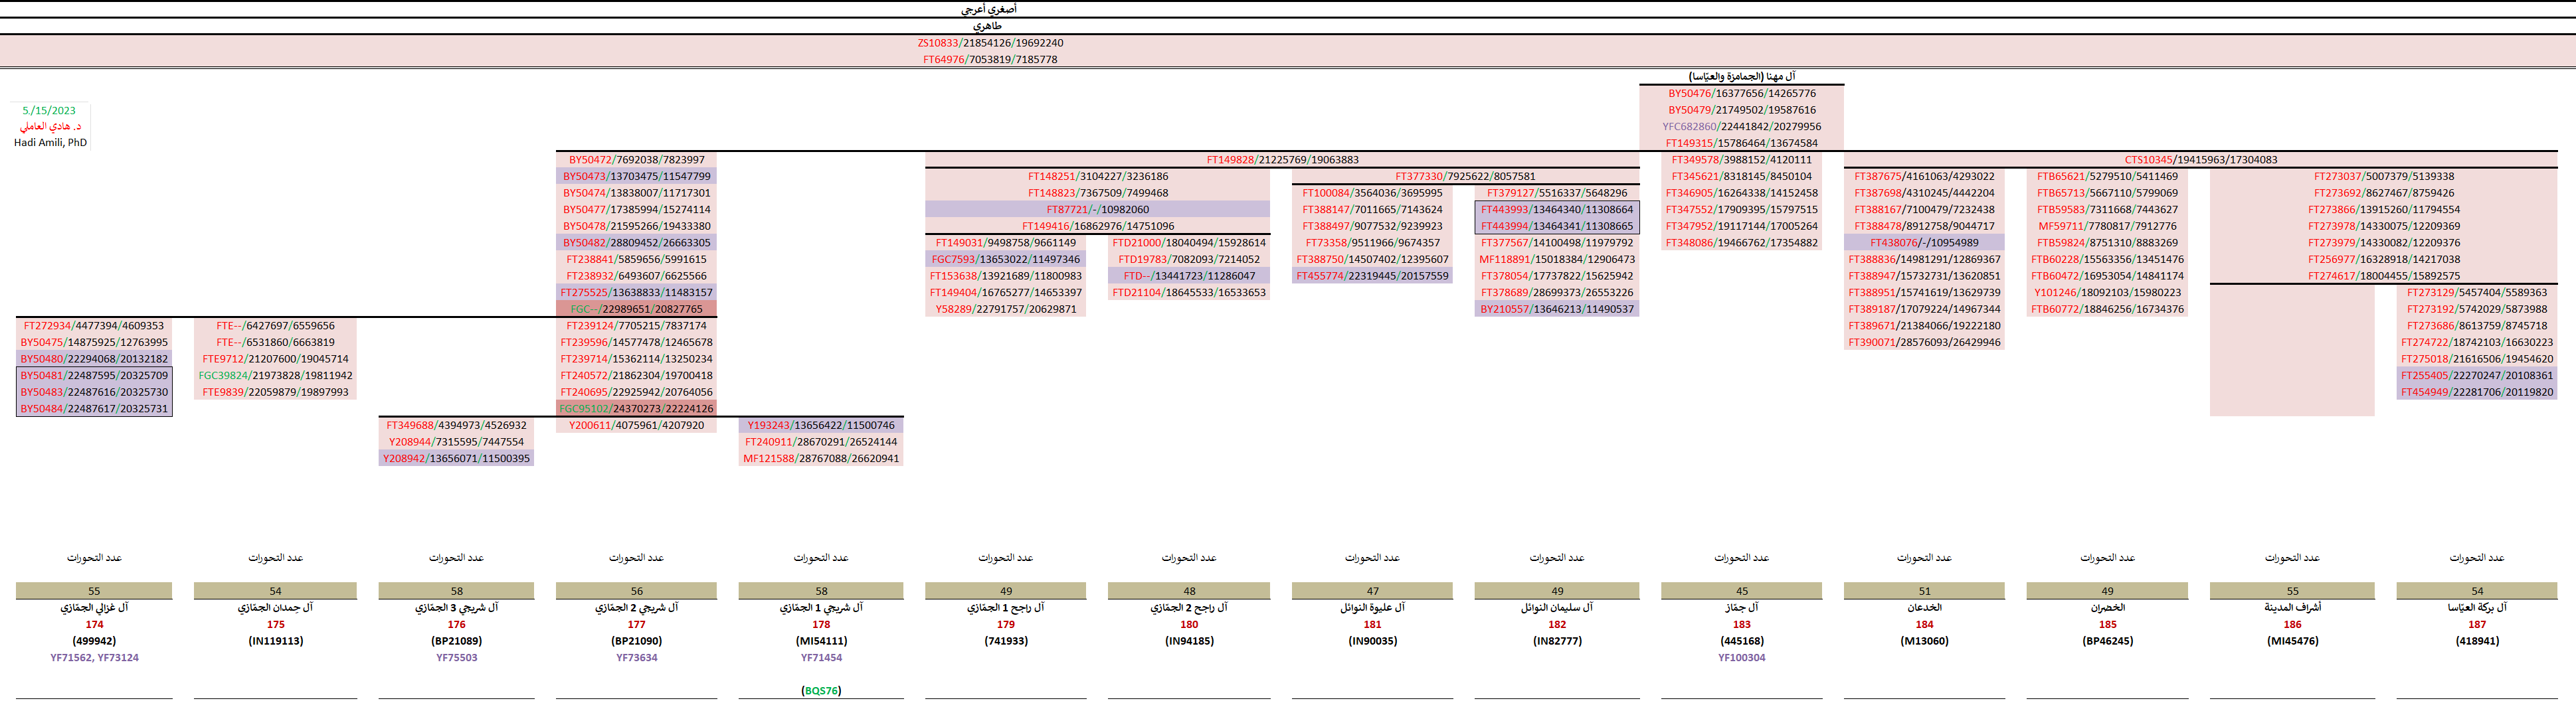Click the FT454949 cell
The width and height of the screenshot is (2576, 709).
2476,392
